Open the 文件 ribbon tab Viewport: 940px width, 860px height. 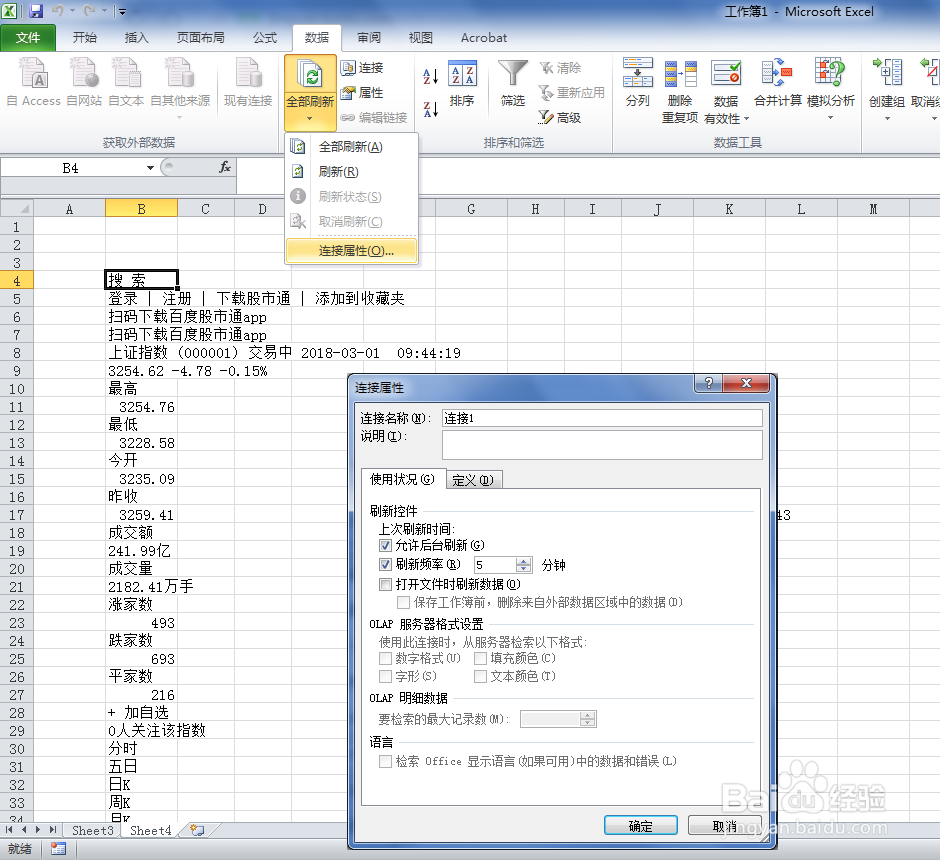(28, 38)
